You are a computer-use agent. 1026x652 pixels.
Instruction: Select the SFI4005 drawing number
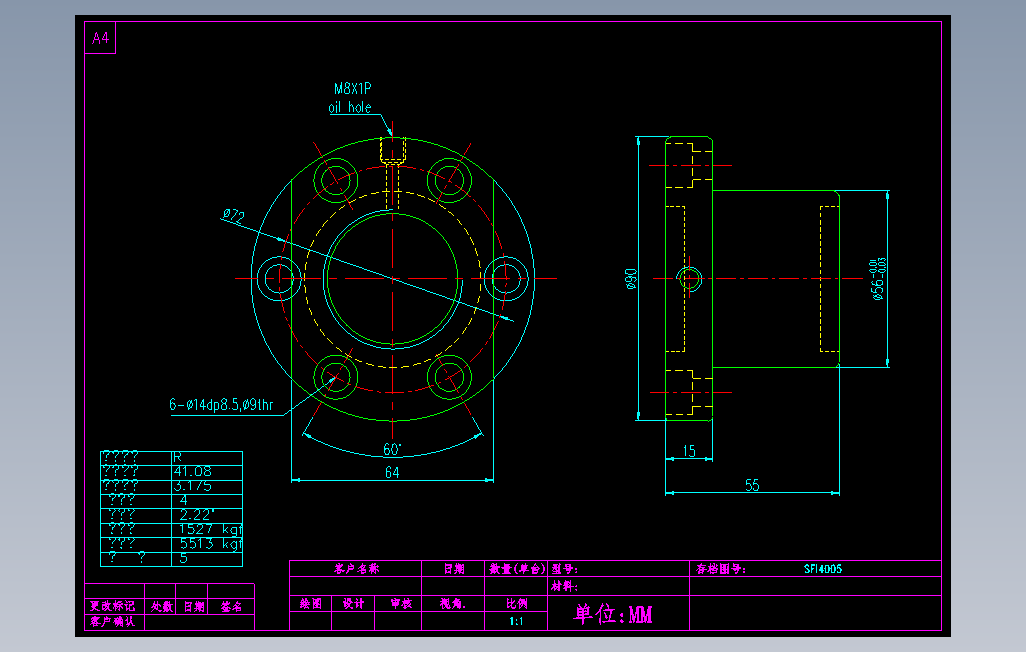[823, 569]
